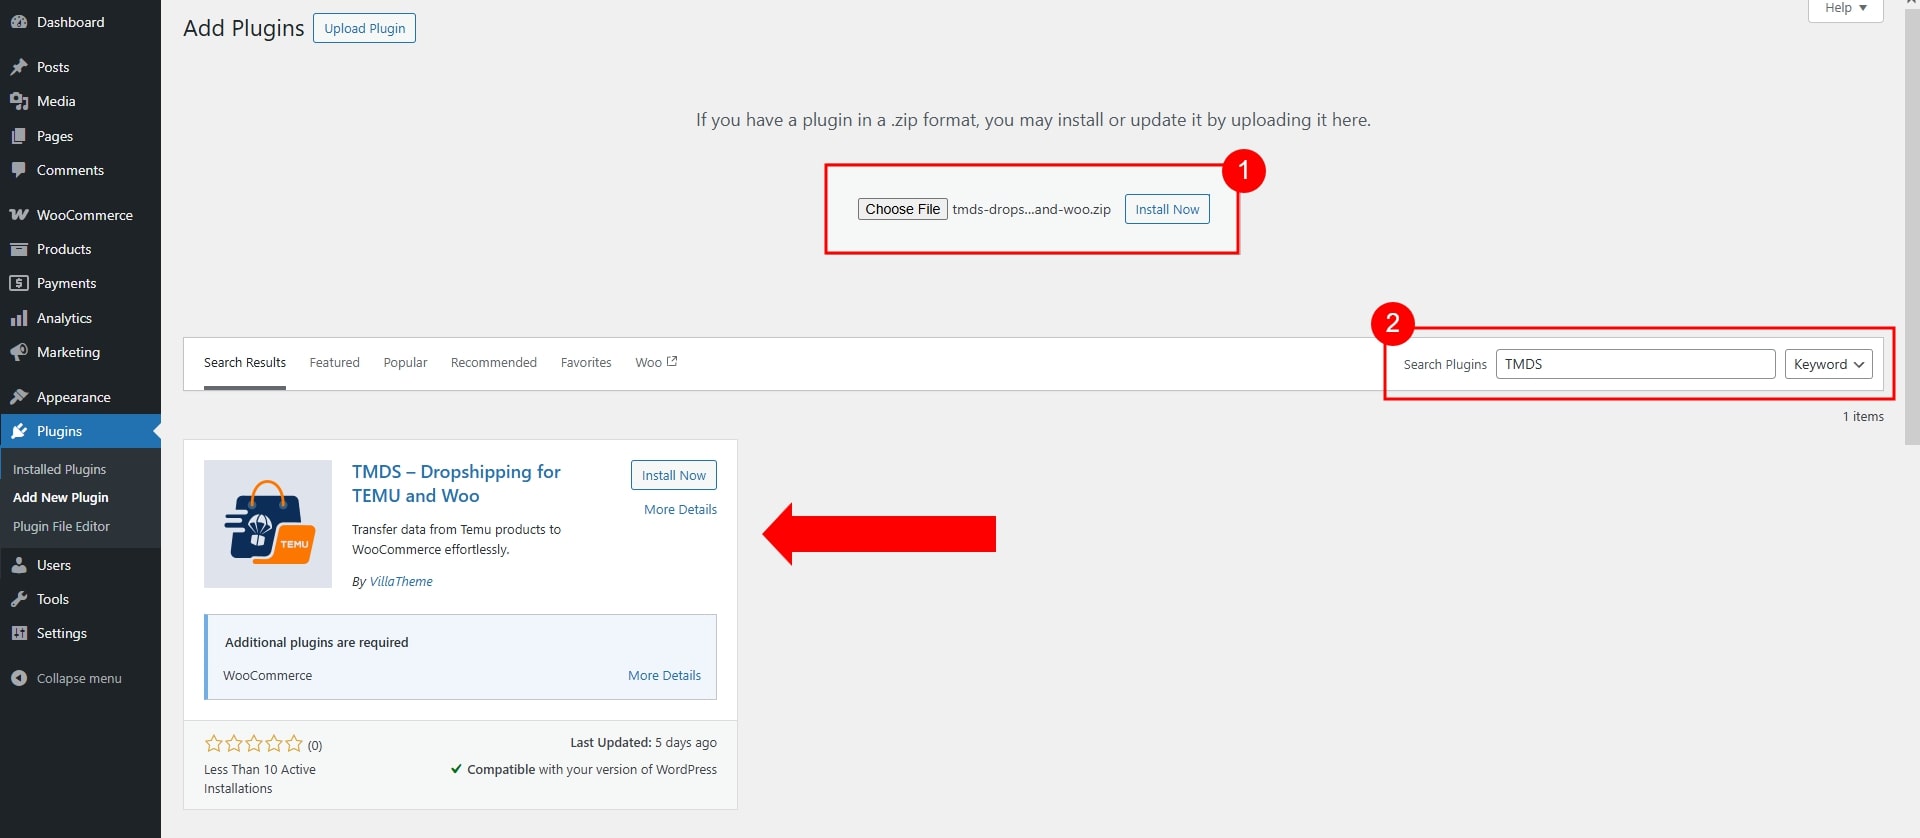This screenshot has height=838, width=1920.
Task: Click the Payments dollar icon
Action: 19,283
